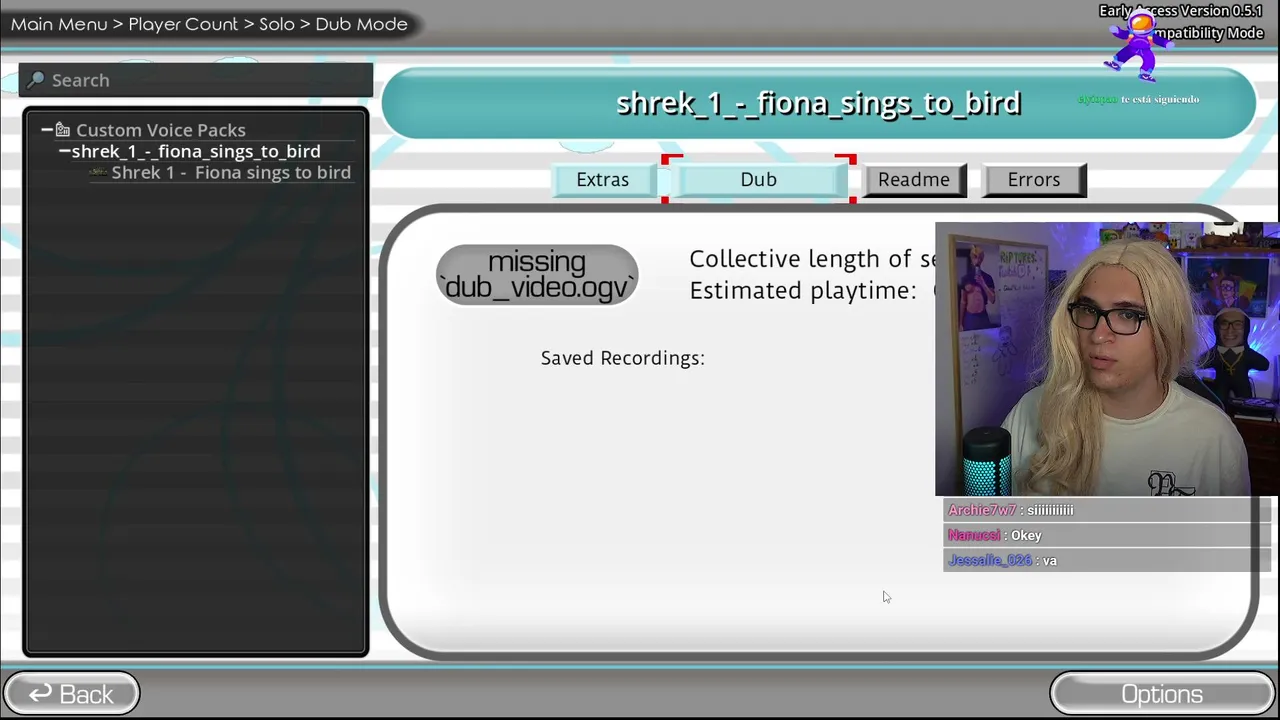Click the small icon beside Shrek 1 - Fiona sings to bird
Screen dimensions: 1280x720
point(98,173)
